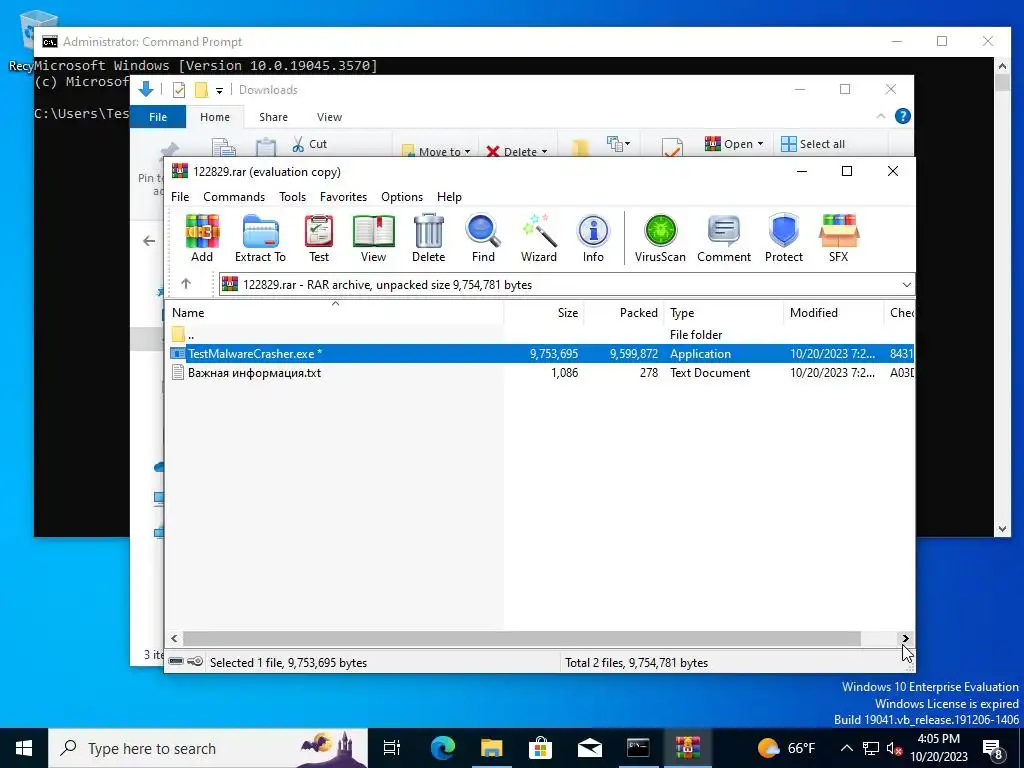Image resolution: width=1024 pixels, height=768 pixels.
Task: Open the Windows Start menu
Action: tap(24, 748)
